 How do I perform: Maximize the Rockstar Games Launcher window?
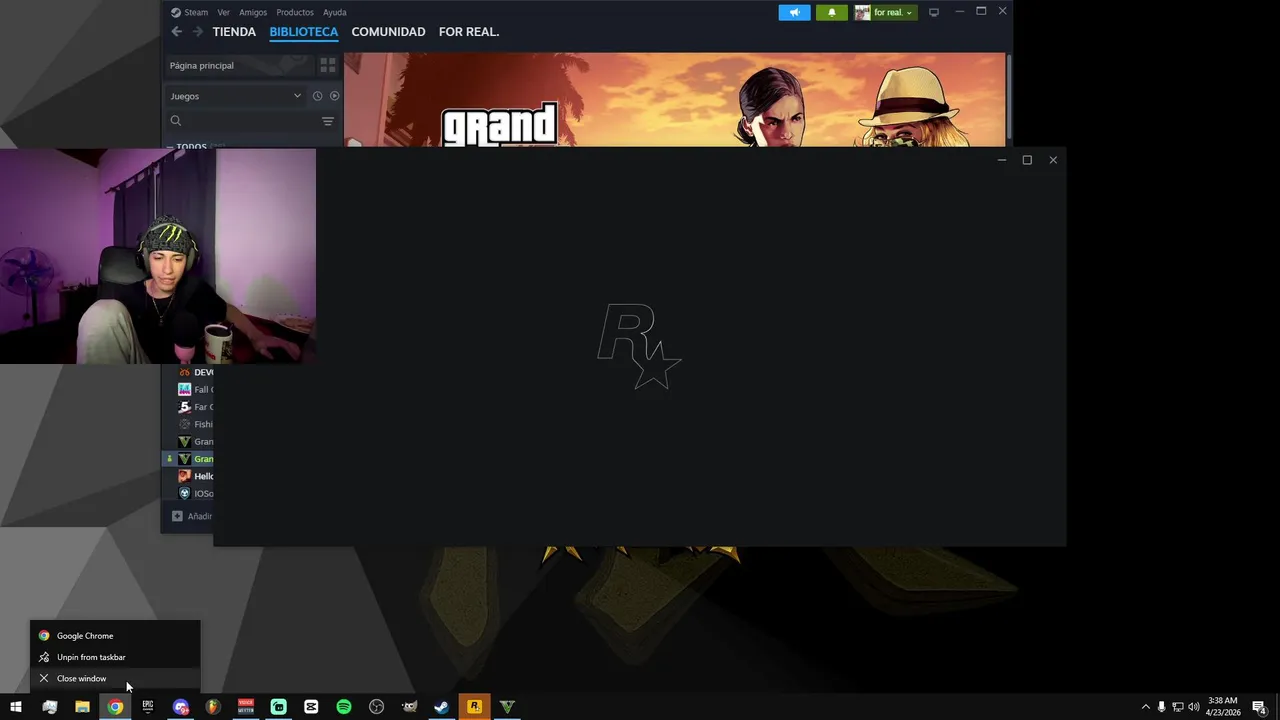pos(1027,160)
